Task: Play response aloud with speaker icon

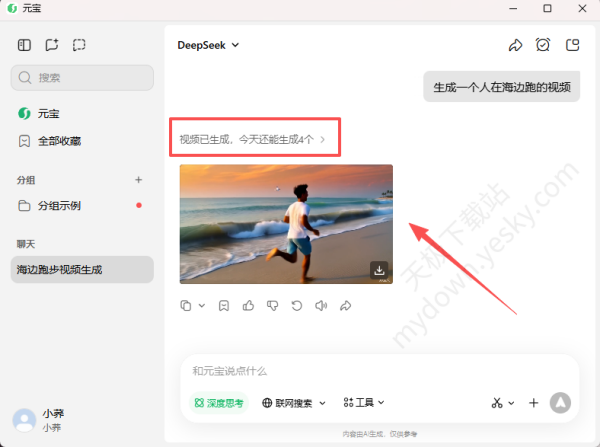Action: point(320,305)
